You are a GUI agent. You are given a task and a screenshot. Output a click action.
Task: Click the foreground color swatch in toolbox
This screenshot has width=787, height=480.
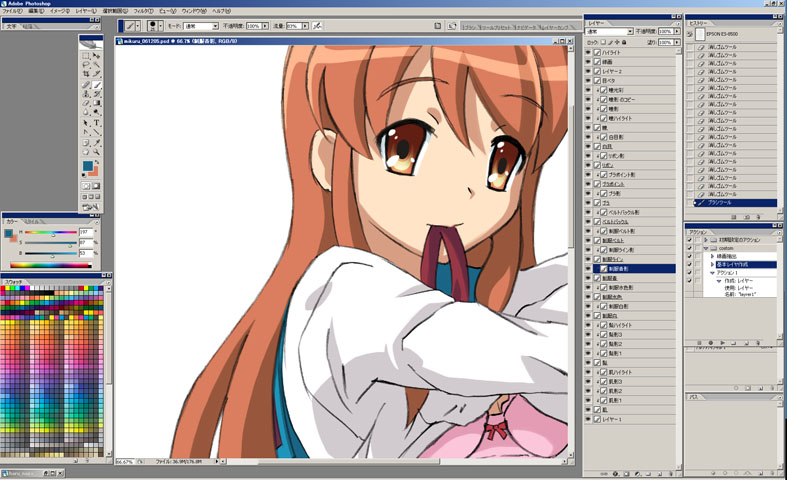tap(87, 166)
